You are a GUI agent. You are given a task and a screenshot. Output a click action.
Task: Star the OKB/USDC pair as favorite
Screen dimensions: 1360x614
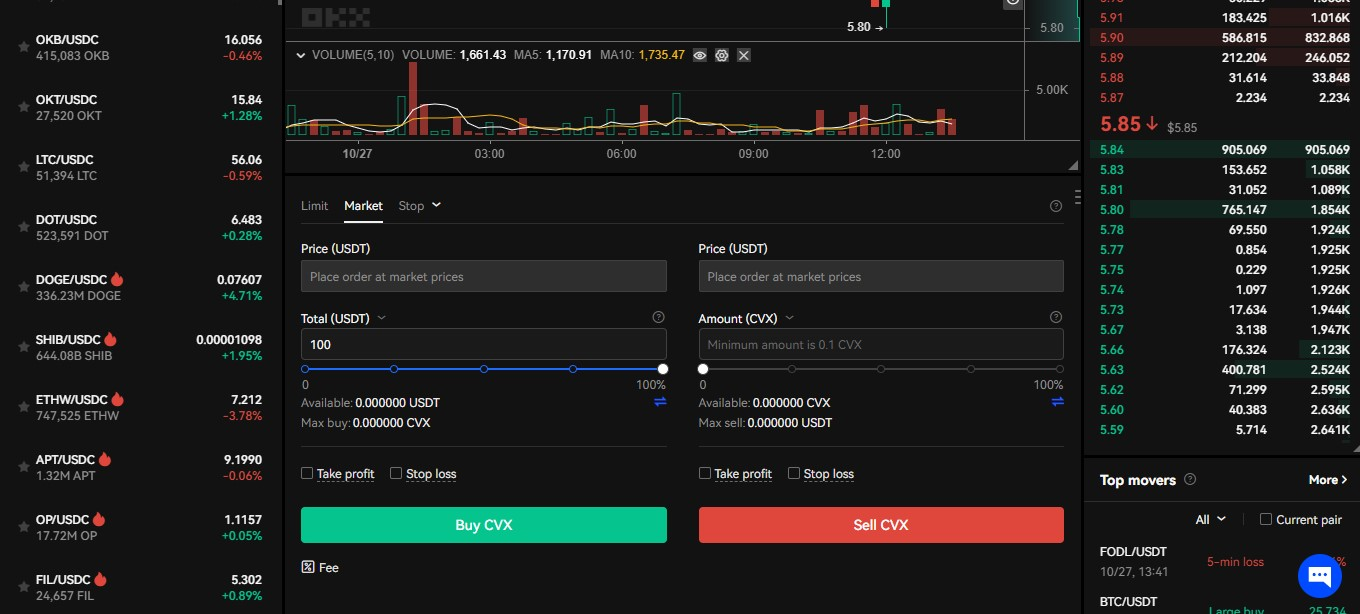click(24, 48)
